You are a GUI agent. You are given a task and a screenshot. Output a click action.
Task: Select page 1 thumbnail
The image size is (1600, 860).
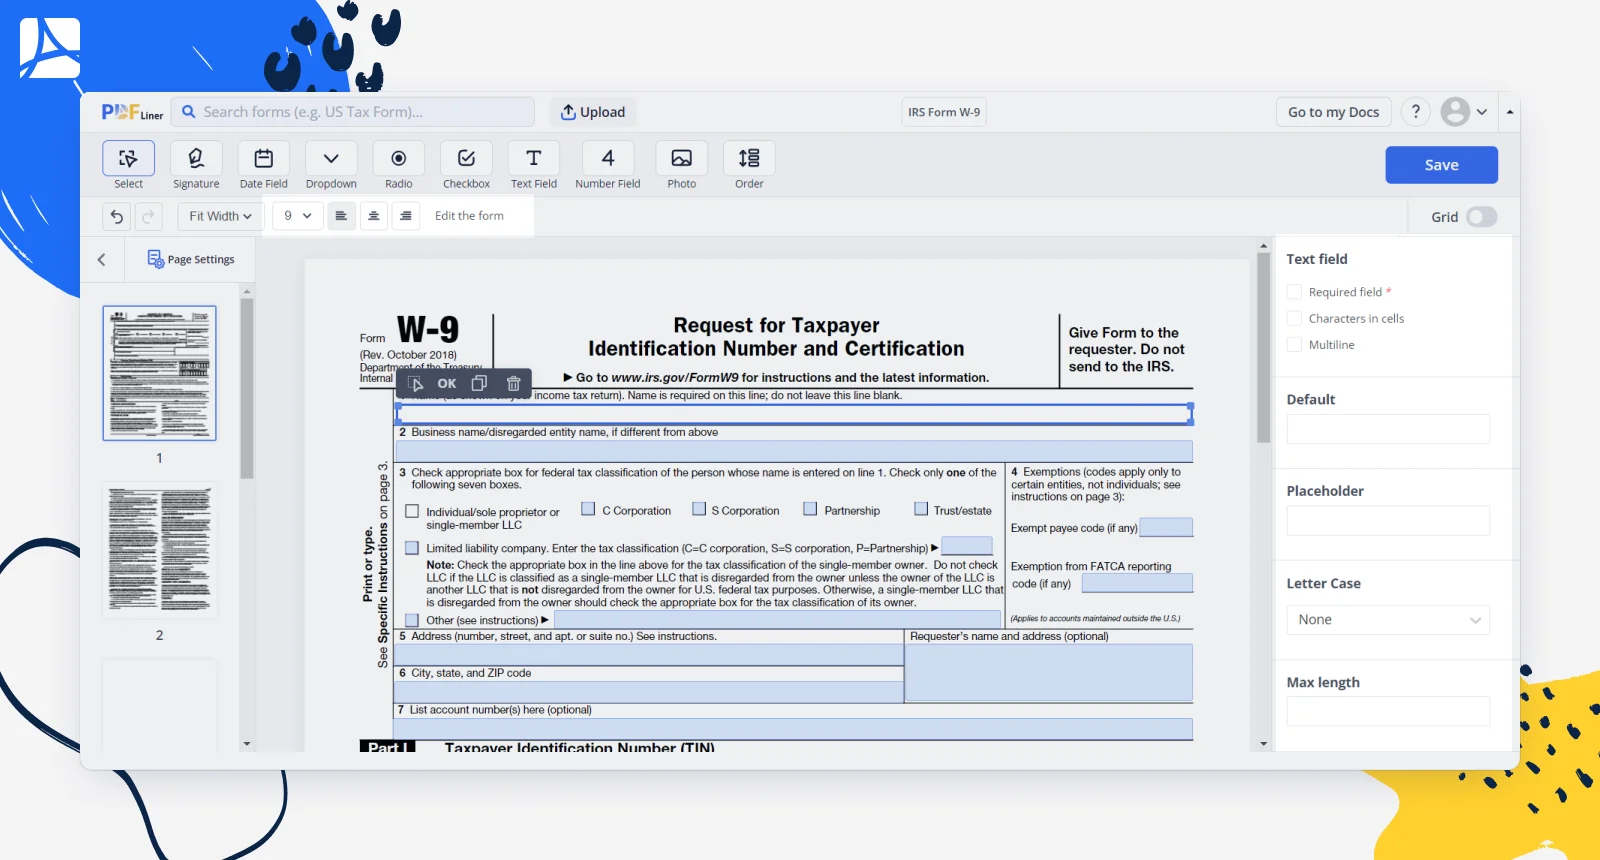159,373
